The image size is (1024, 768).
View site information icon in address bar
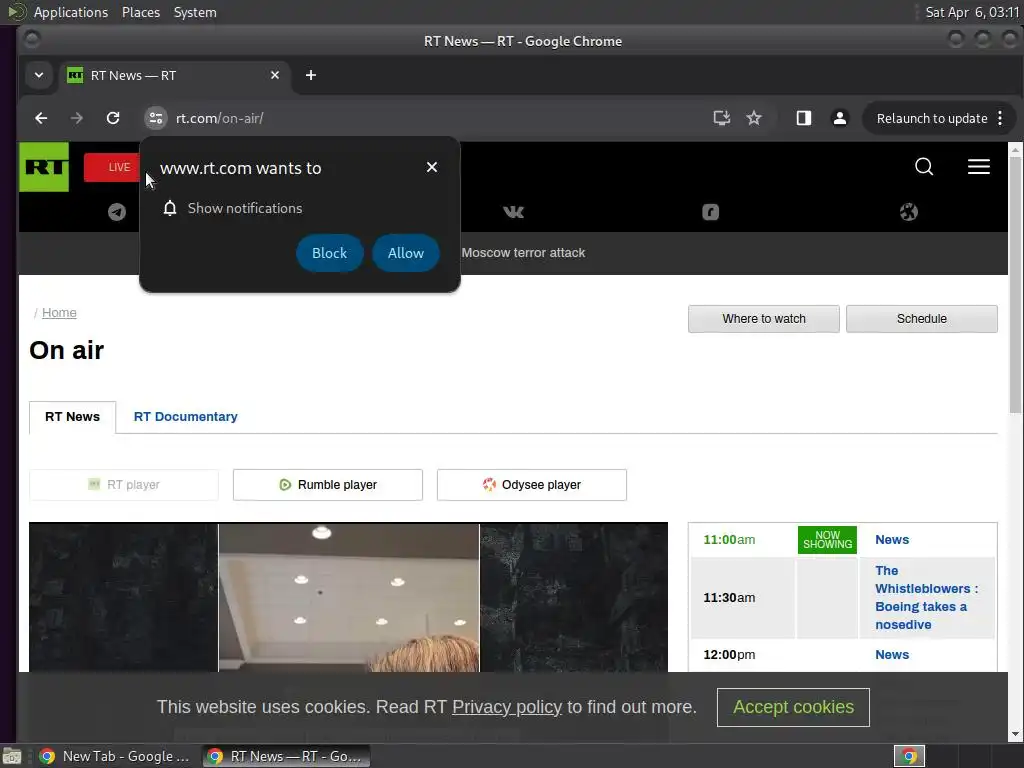click(x=155, y=118)
